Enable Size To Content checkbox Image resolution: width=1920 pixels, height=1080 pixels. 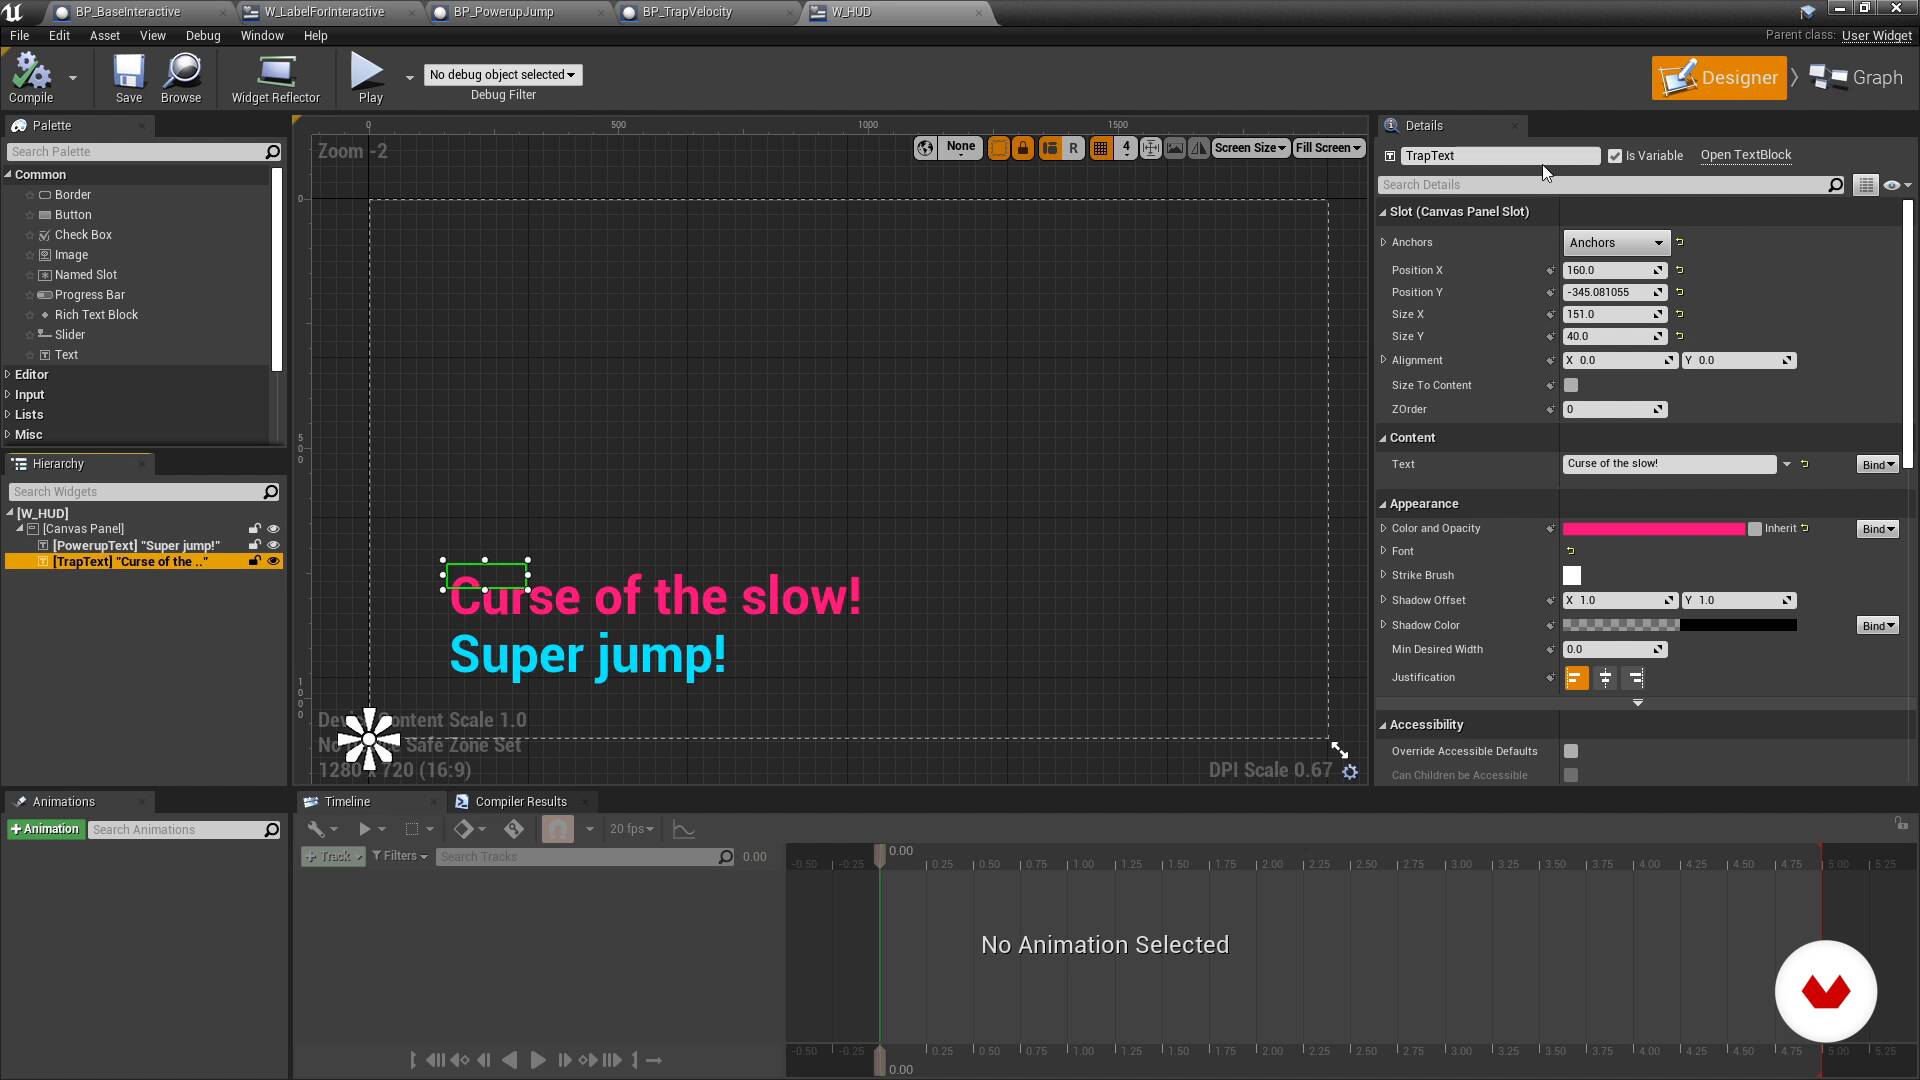coord(1571,385)
